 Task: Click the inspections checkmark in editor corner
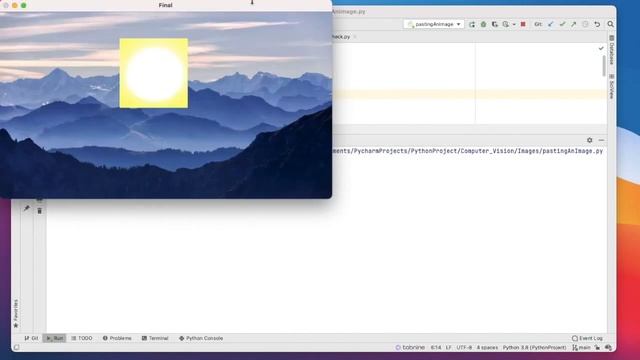(601, 48)
